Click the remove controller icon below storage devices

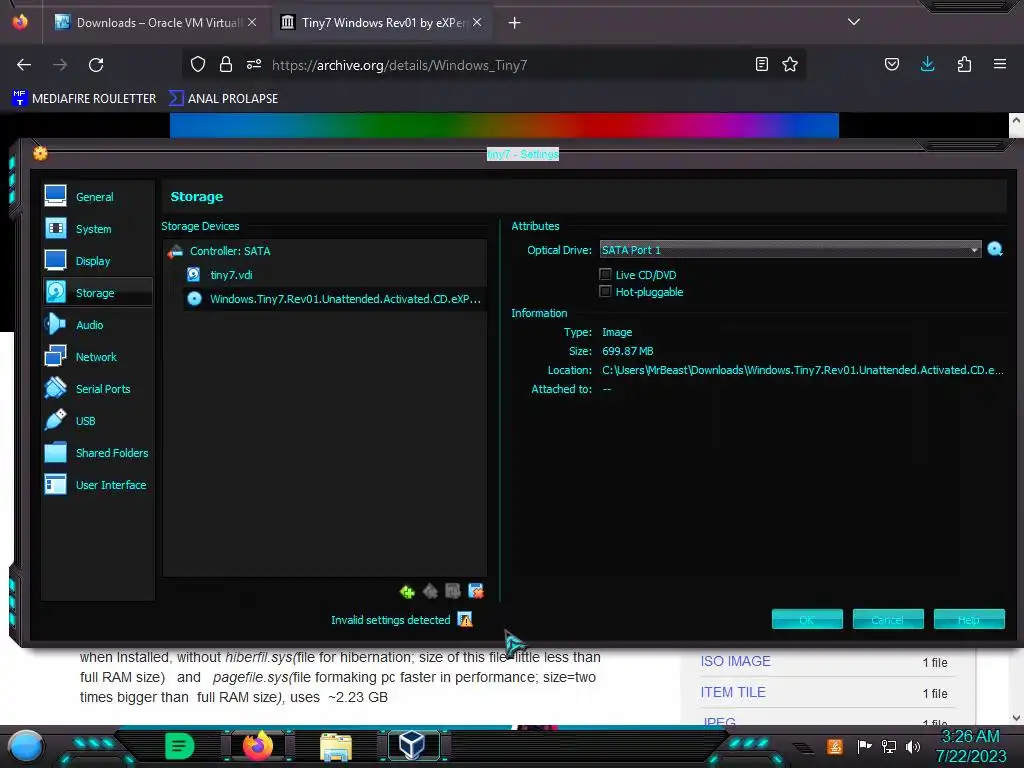pos(430,592)
